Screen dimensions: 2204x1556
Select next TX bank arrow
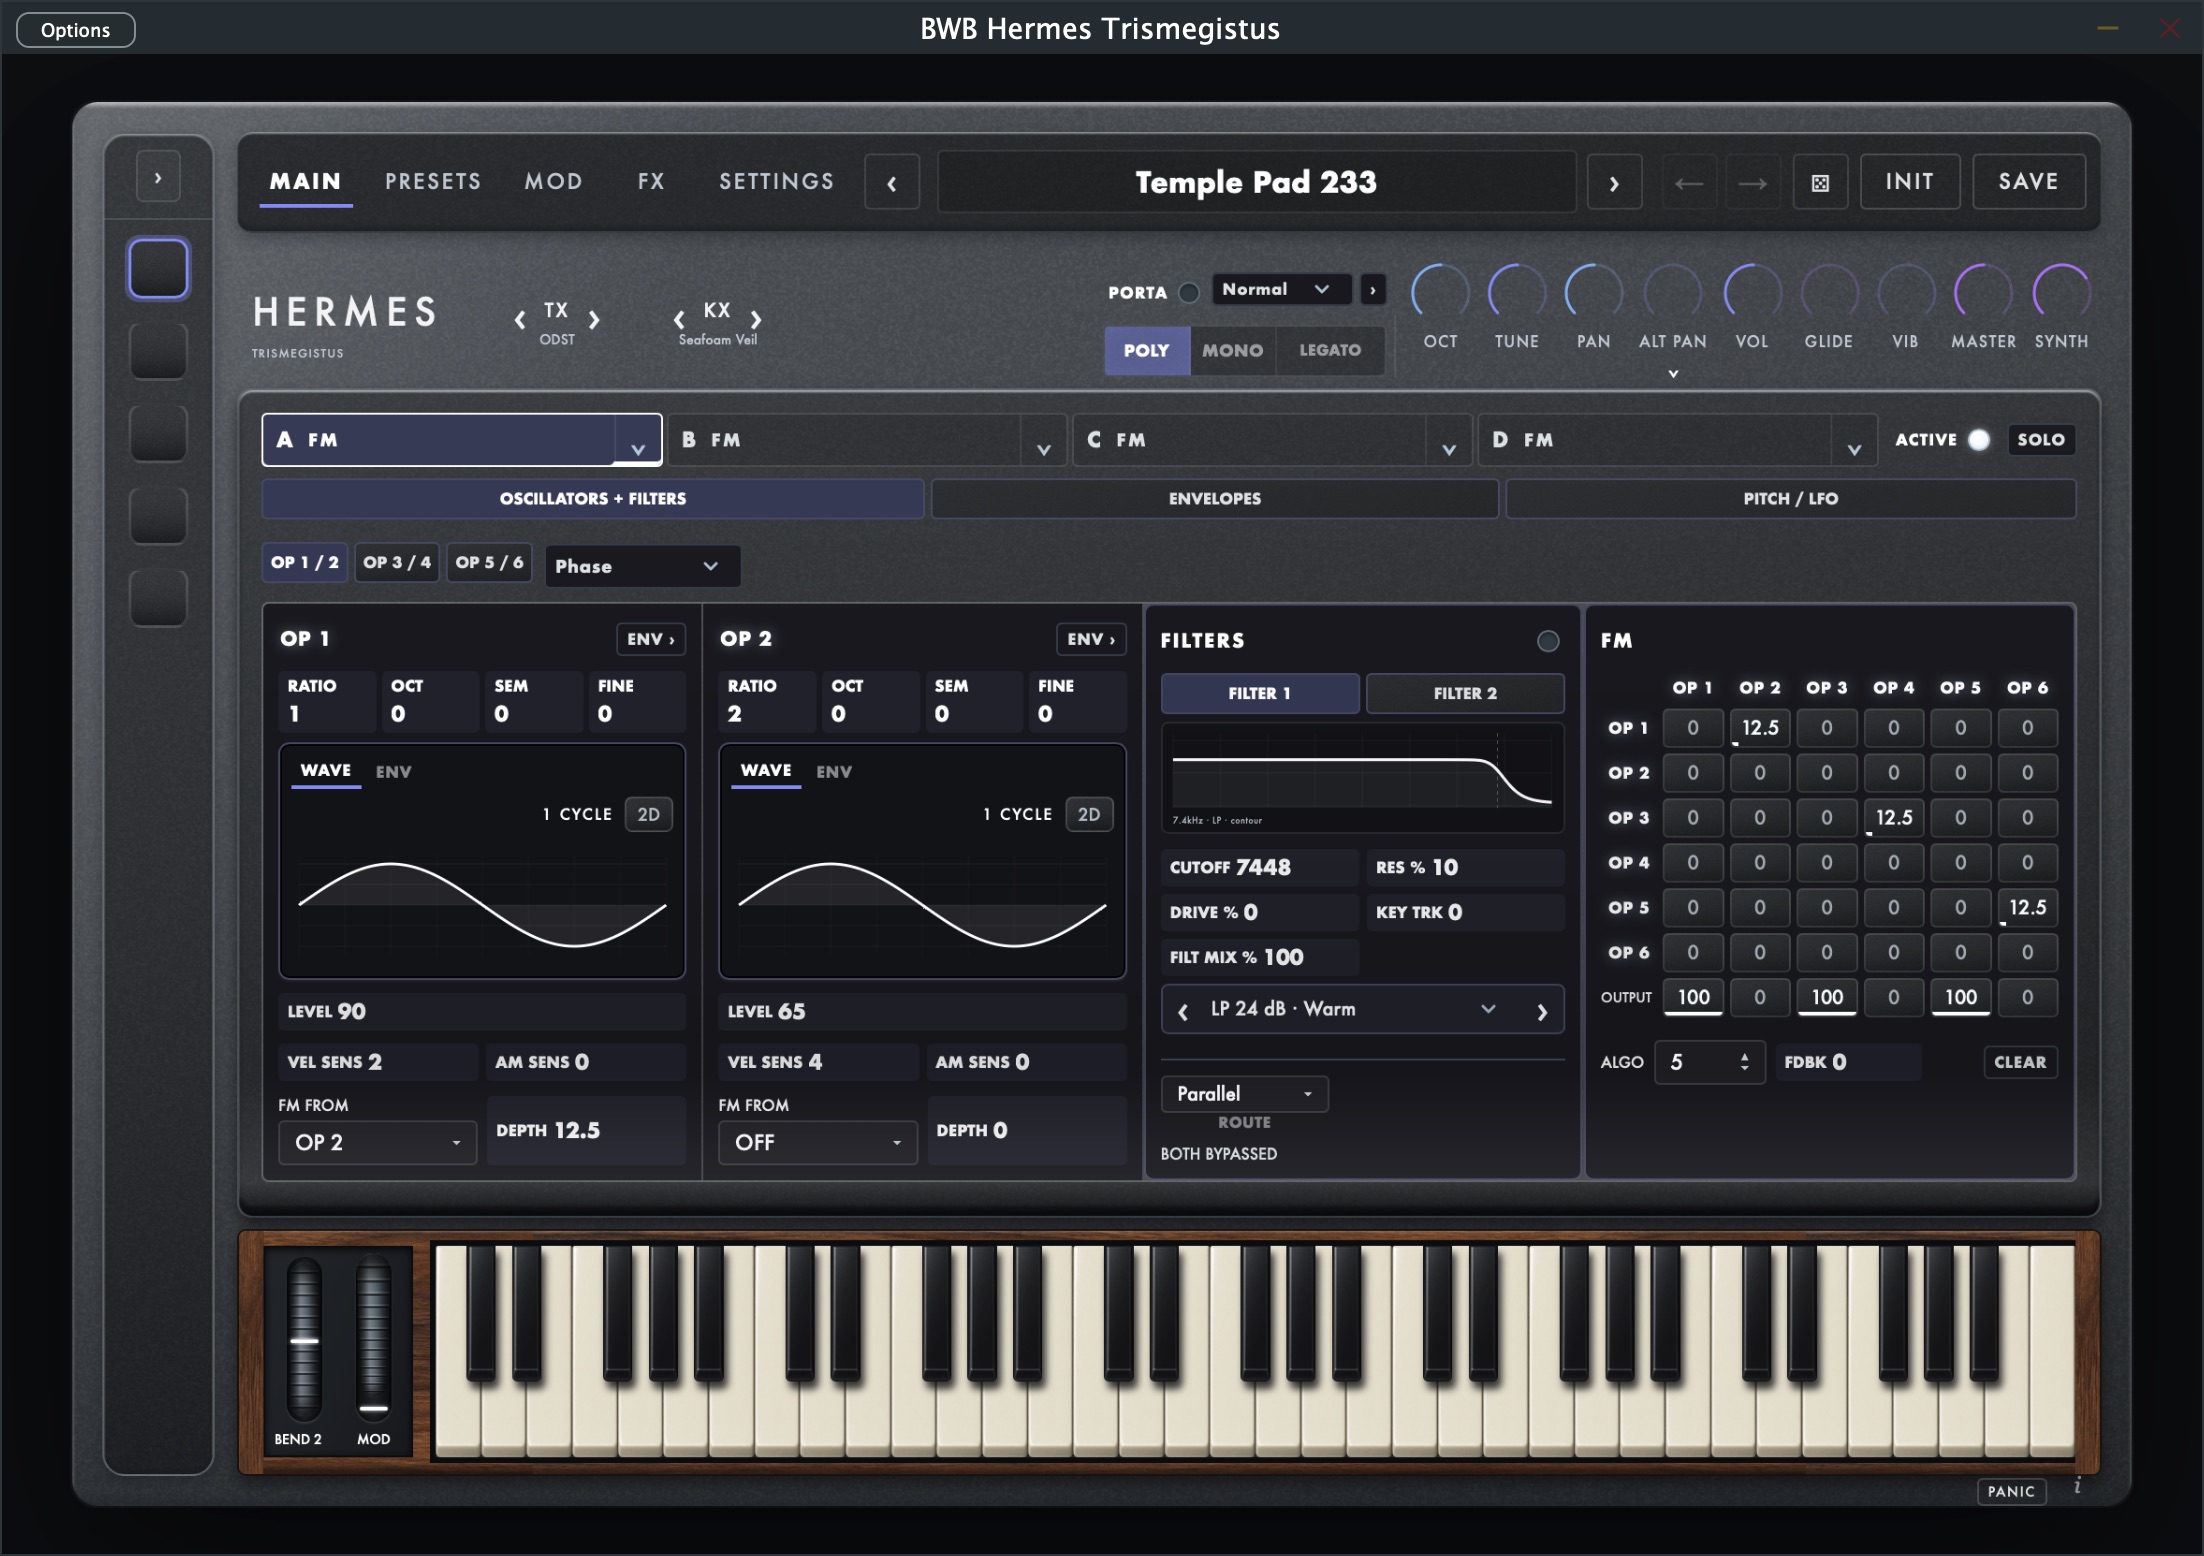(x=594, y=320)
